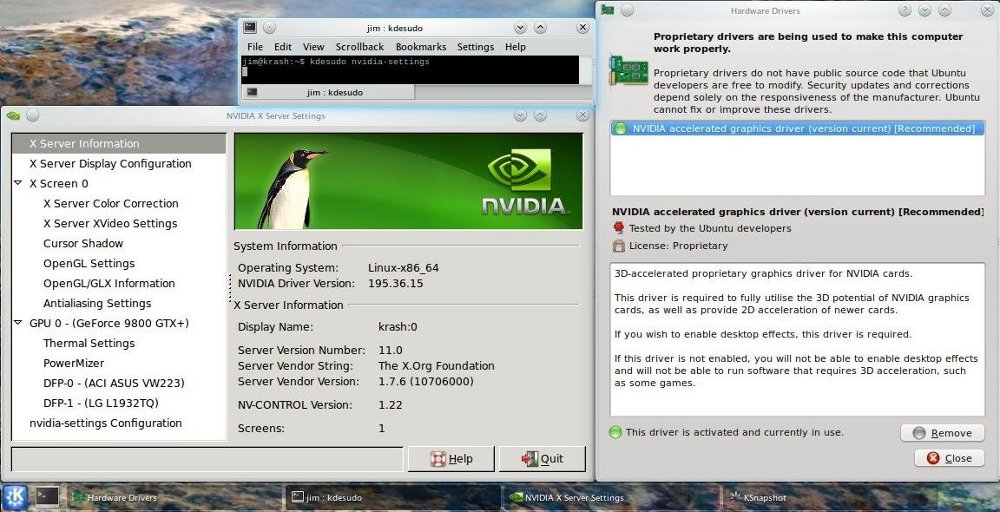
Task: Open the Konsole Settings menu
Action: [x=475, y=47]
